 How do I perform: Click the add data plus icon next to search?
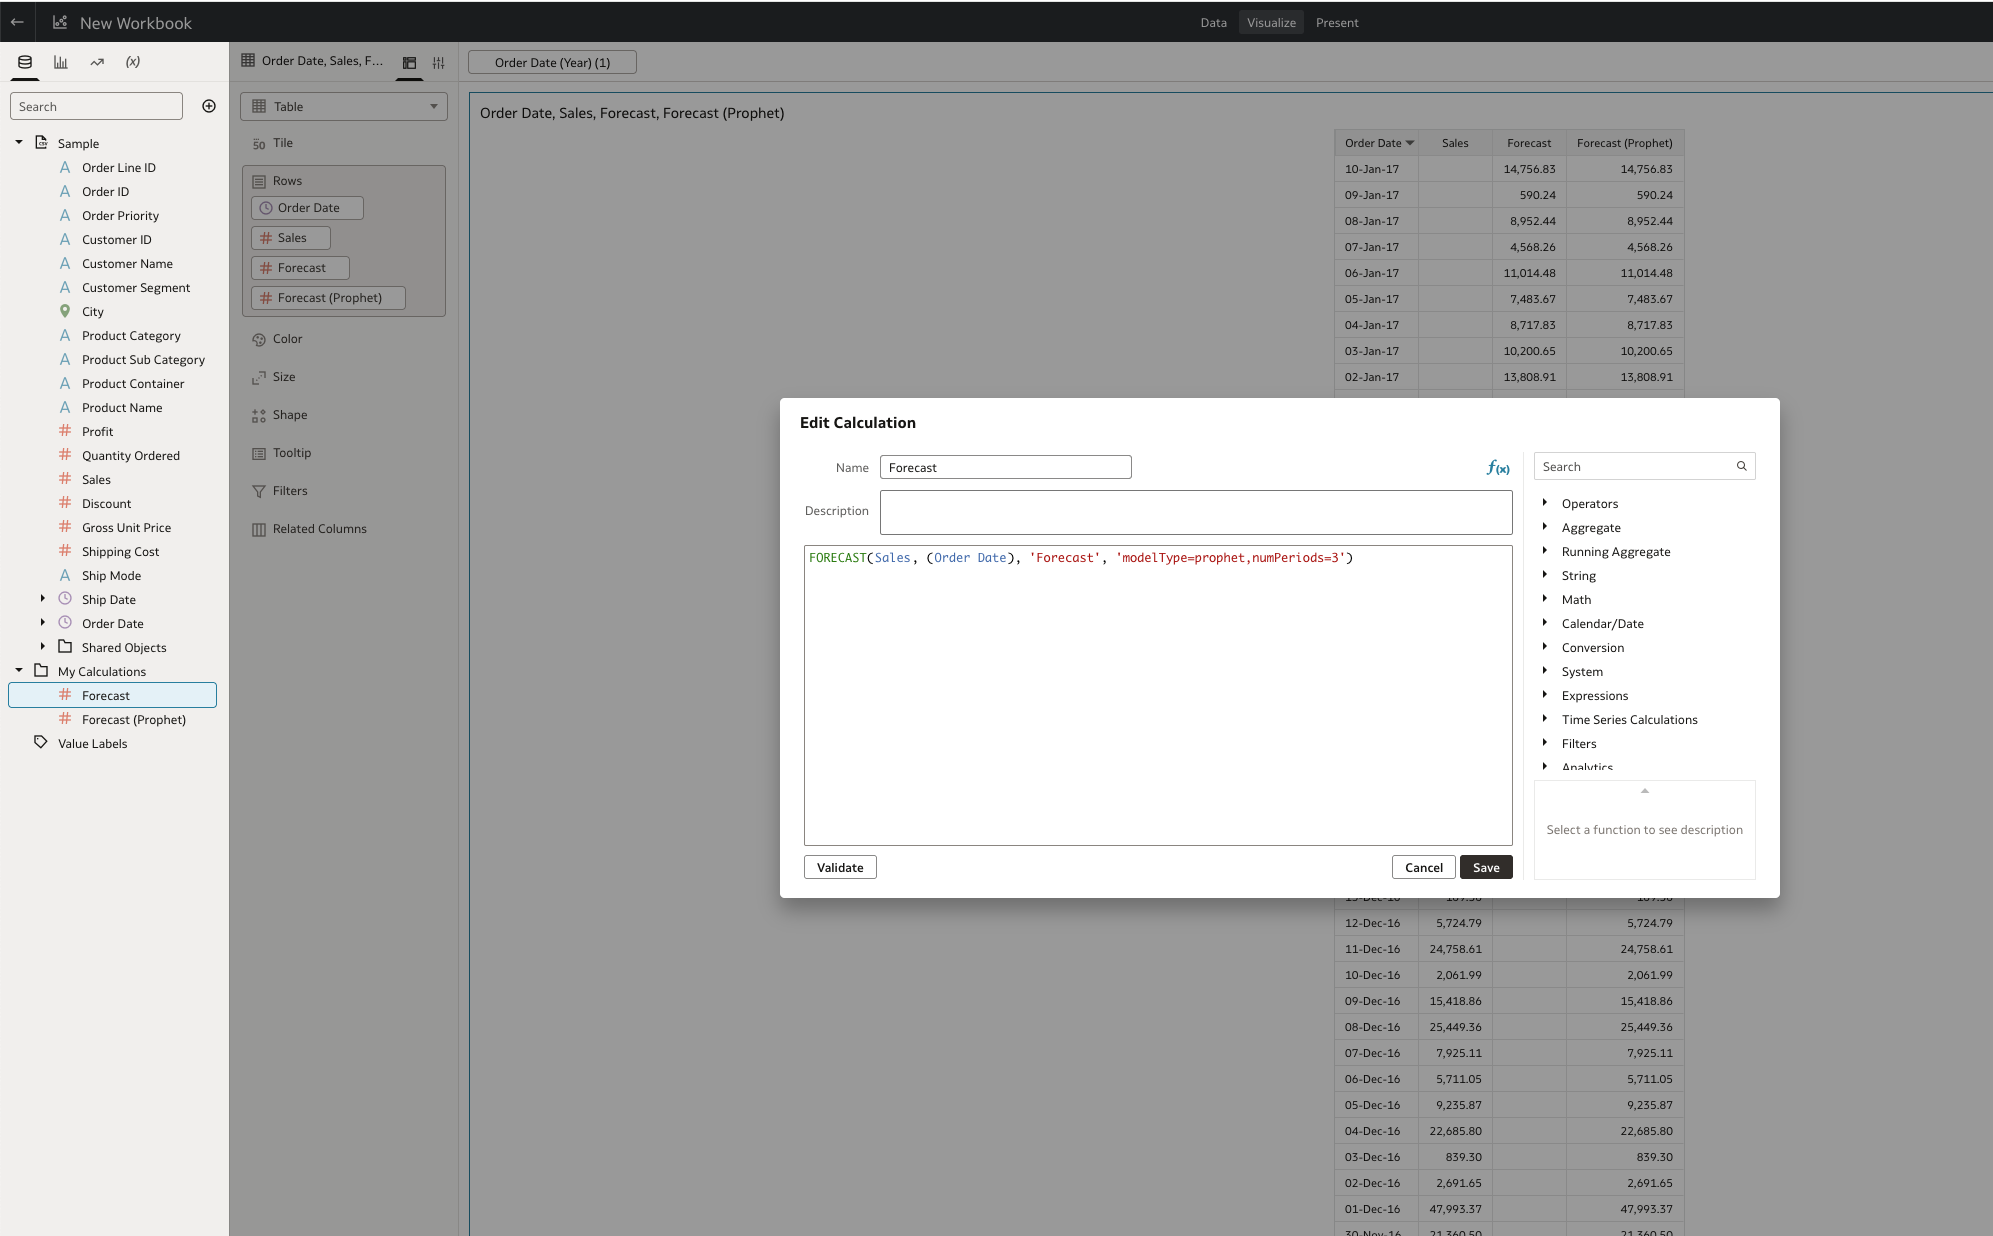[209, 106]
